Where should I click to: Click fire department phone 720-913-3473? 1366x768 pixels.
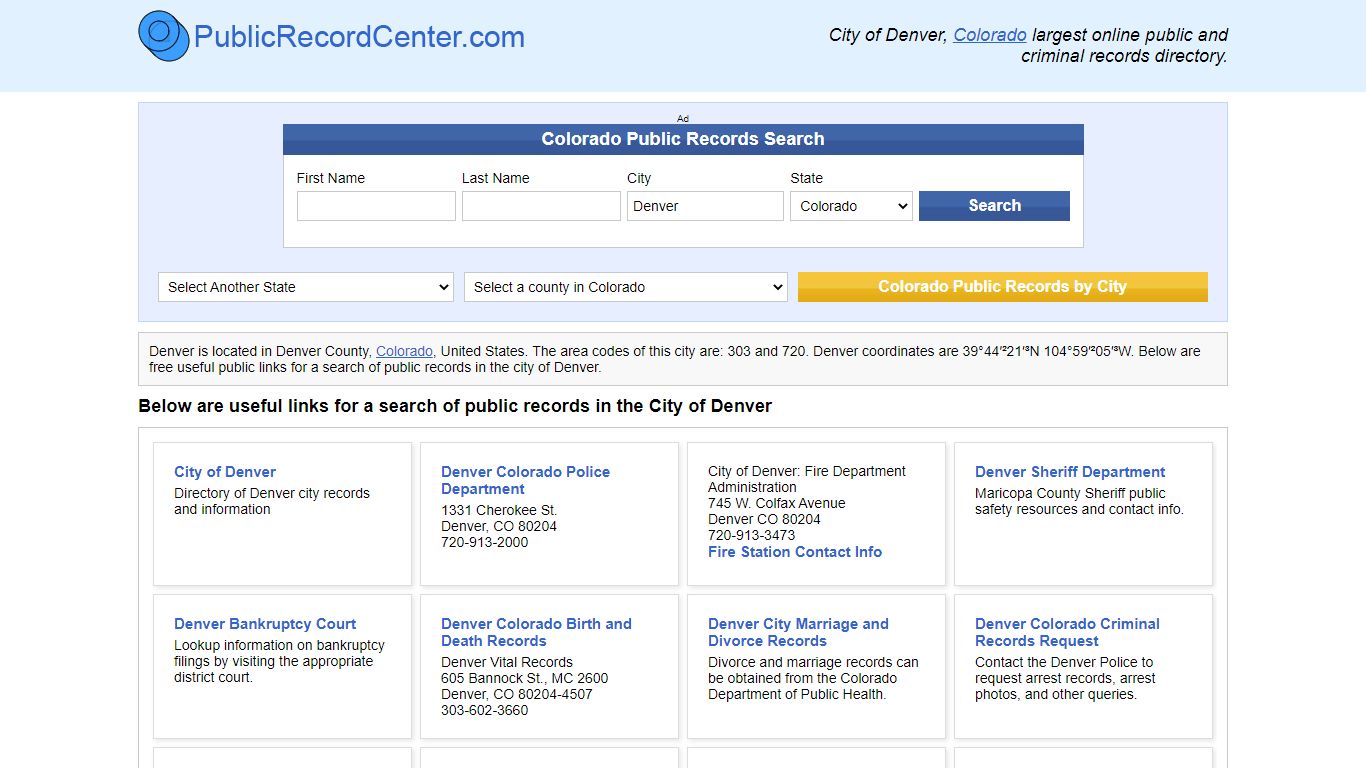point(752,535)
